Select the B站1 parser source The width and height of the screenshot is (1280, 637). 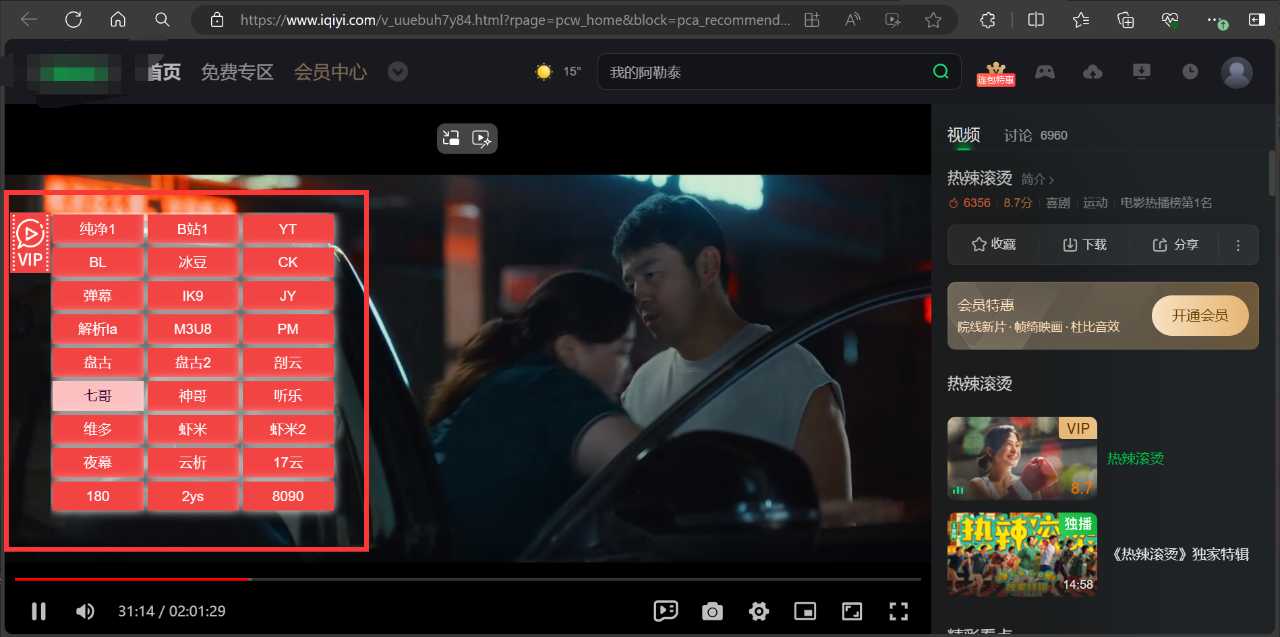(193, 229)
